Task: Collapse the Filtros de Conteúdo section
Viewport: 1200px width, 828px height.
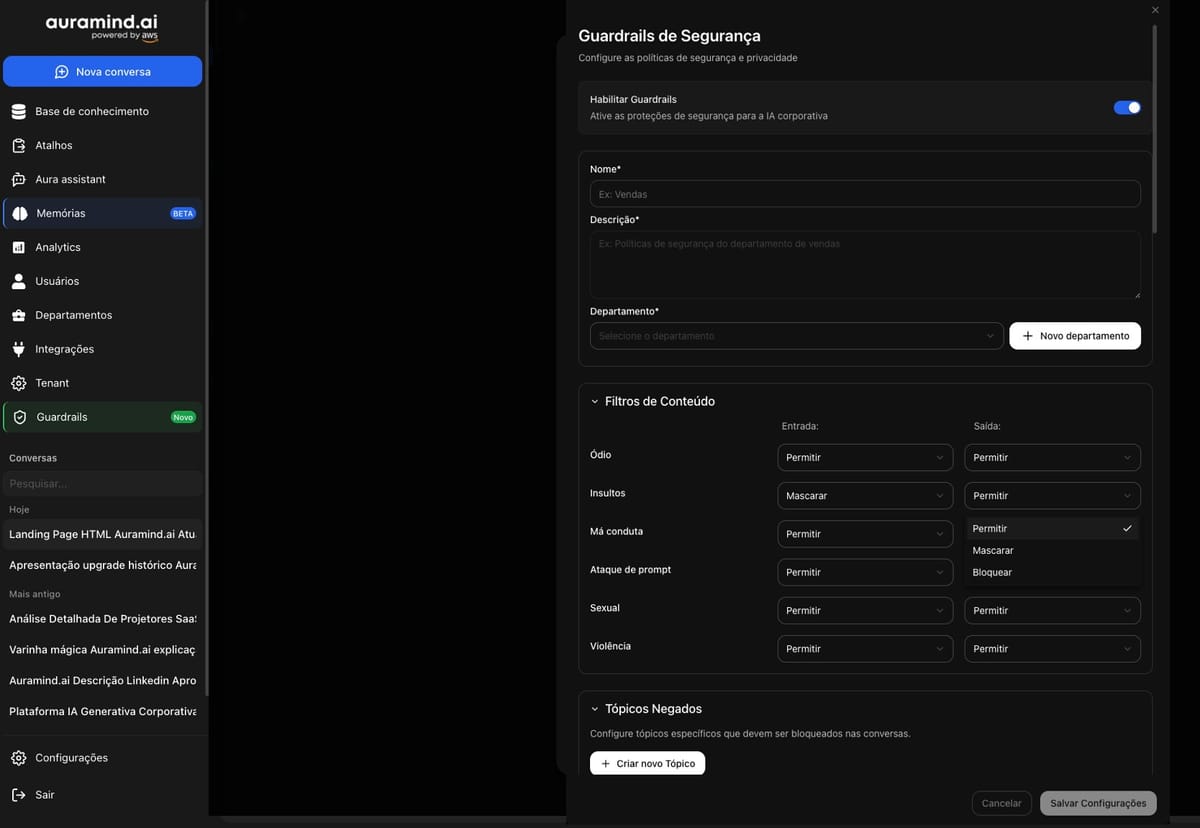Action: point(594,401)
